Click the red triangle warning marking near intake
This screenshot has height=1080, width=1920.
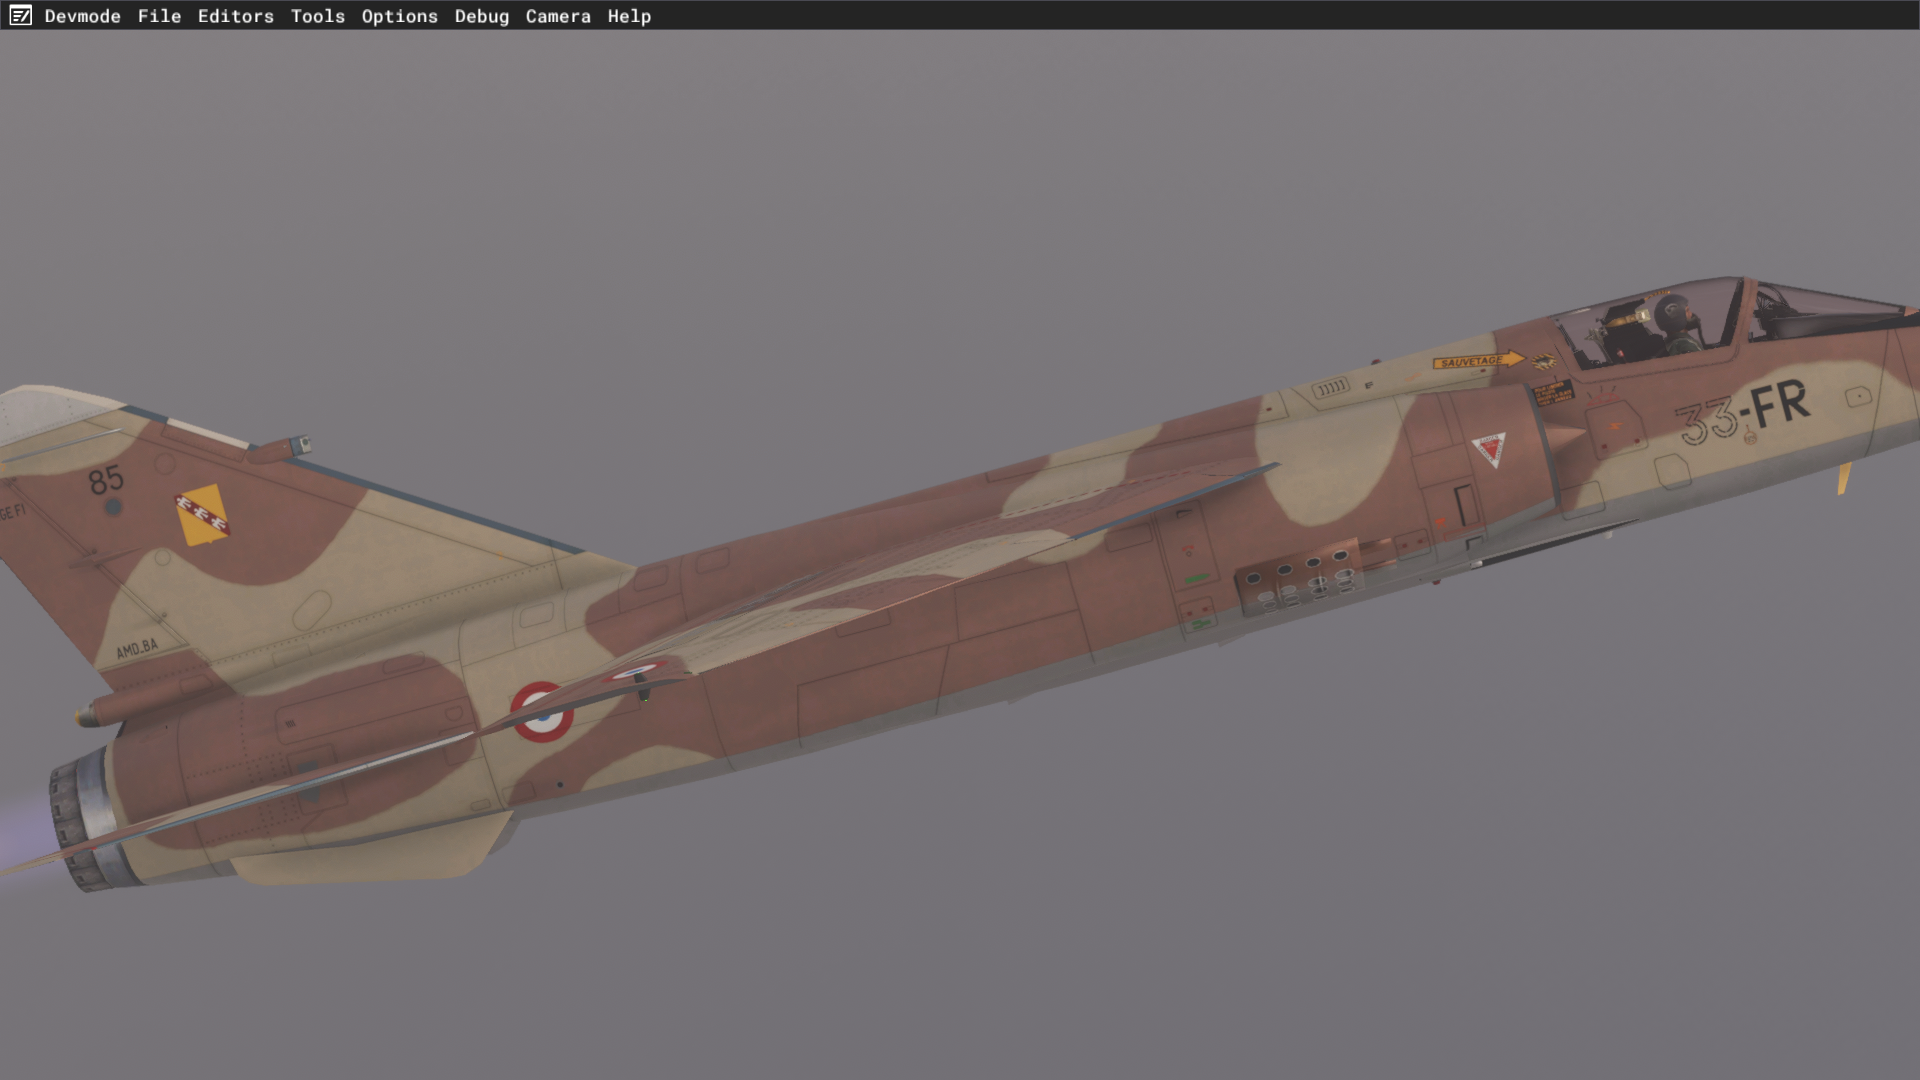pyautogui.click(x=1489, y=448)
